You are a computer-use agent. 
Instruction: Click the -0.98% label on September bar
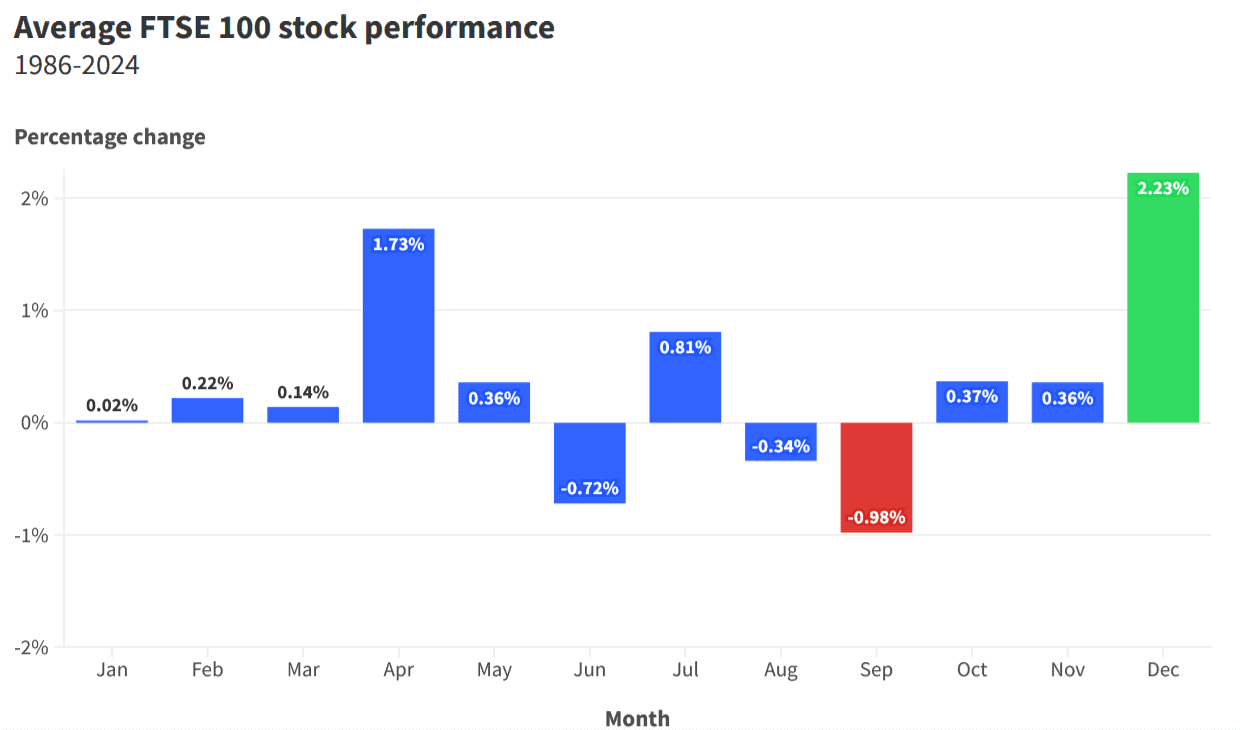tap(876, 517)
